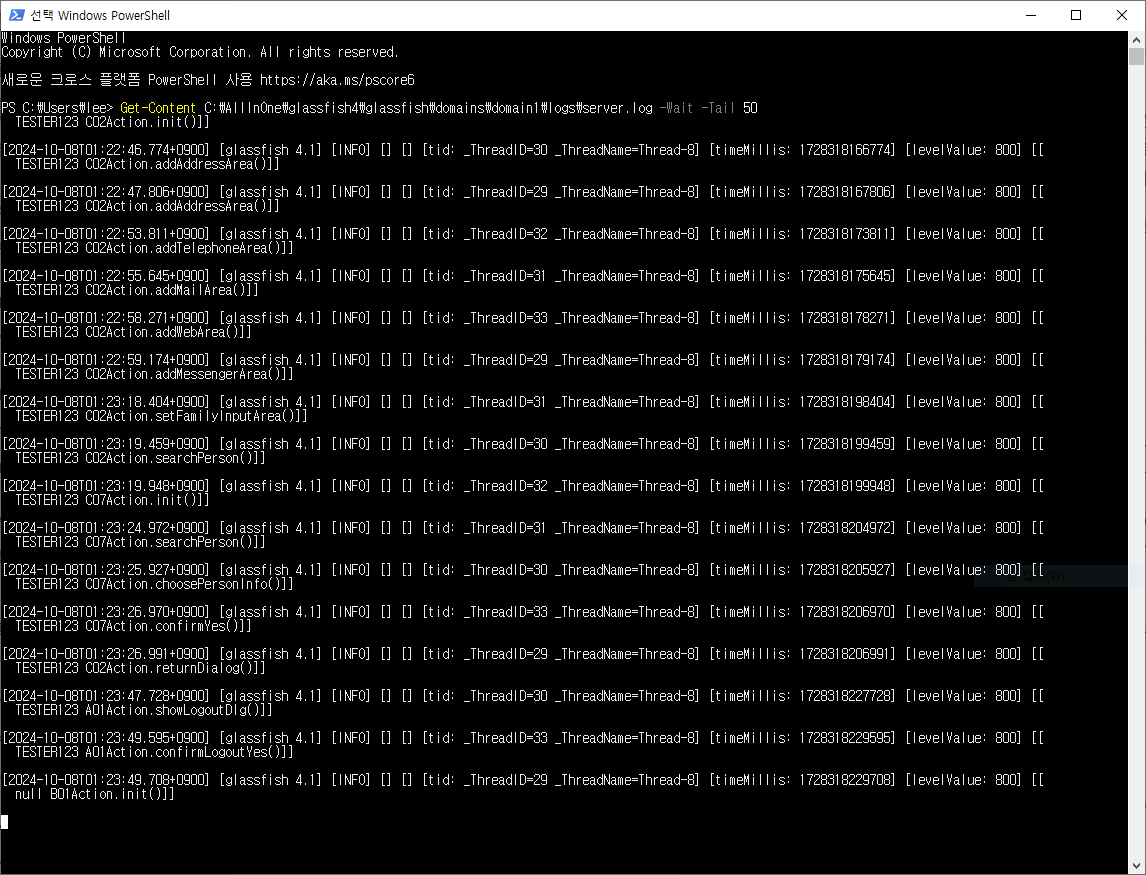
Task: Click the PowerShell icon in the title bar
Action: [x=16, y=15]
